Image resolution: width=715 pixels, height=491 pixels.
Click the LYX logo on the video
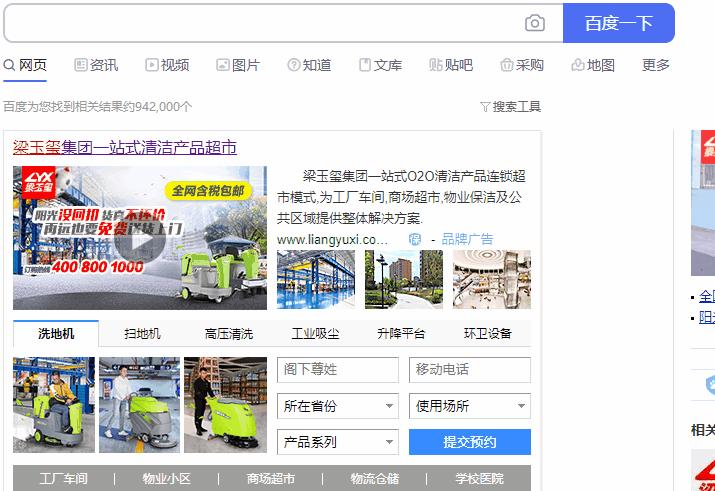(39, 182)
